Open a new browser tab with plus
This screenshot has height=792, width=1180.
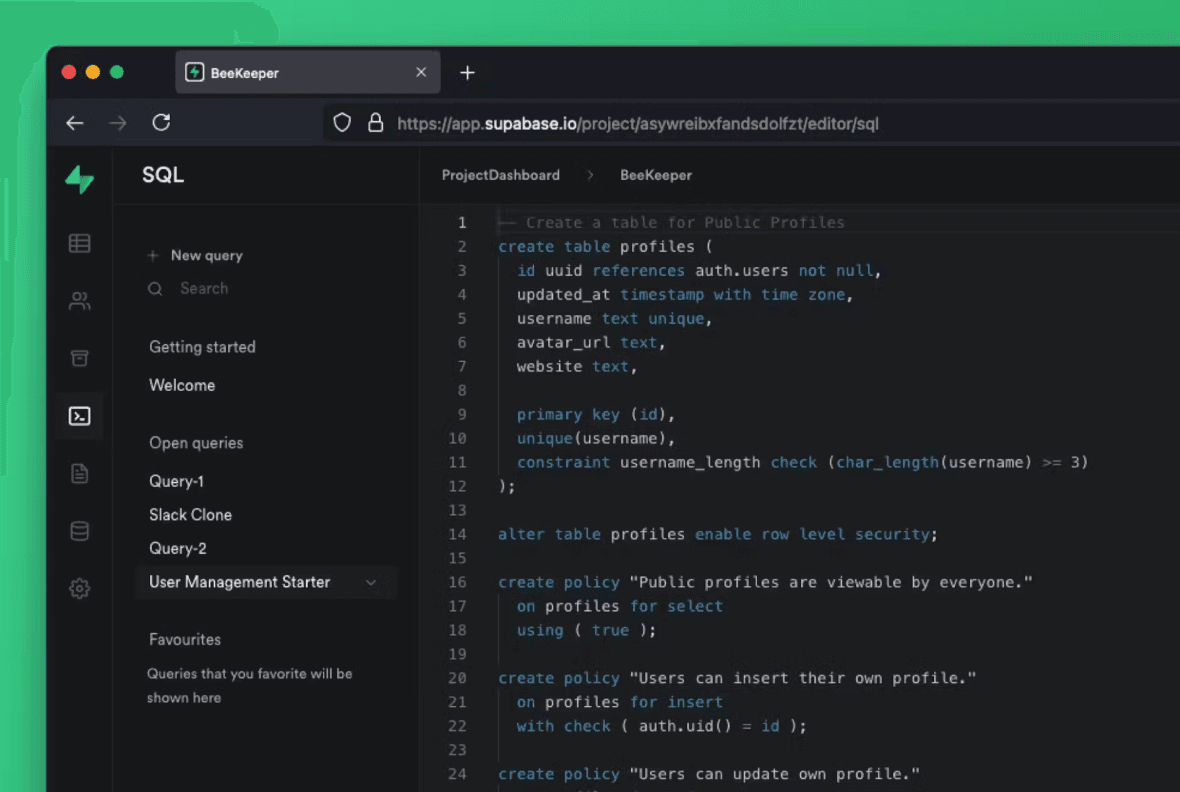(467, 73)
